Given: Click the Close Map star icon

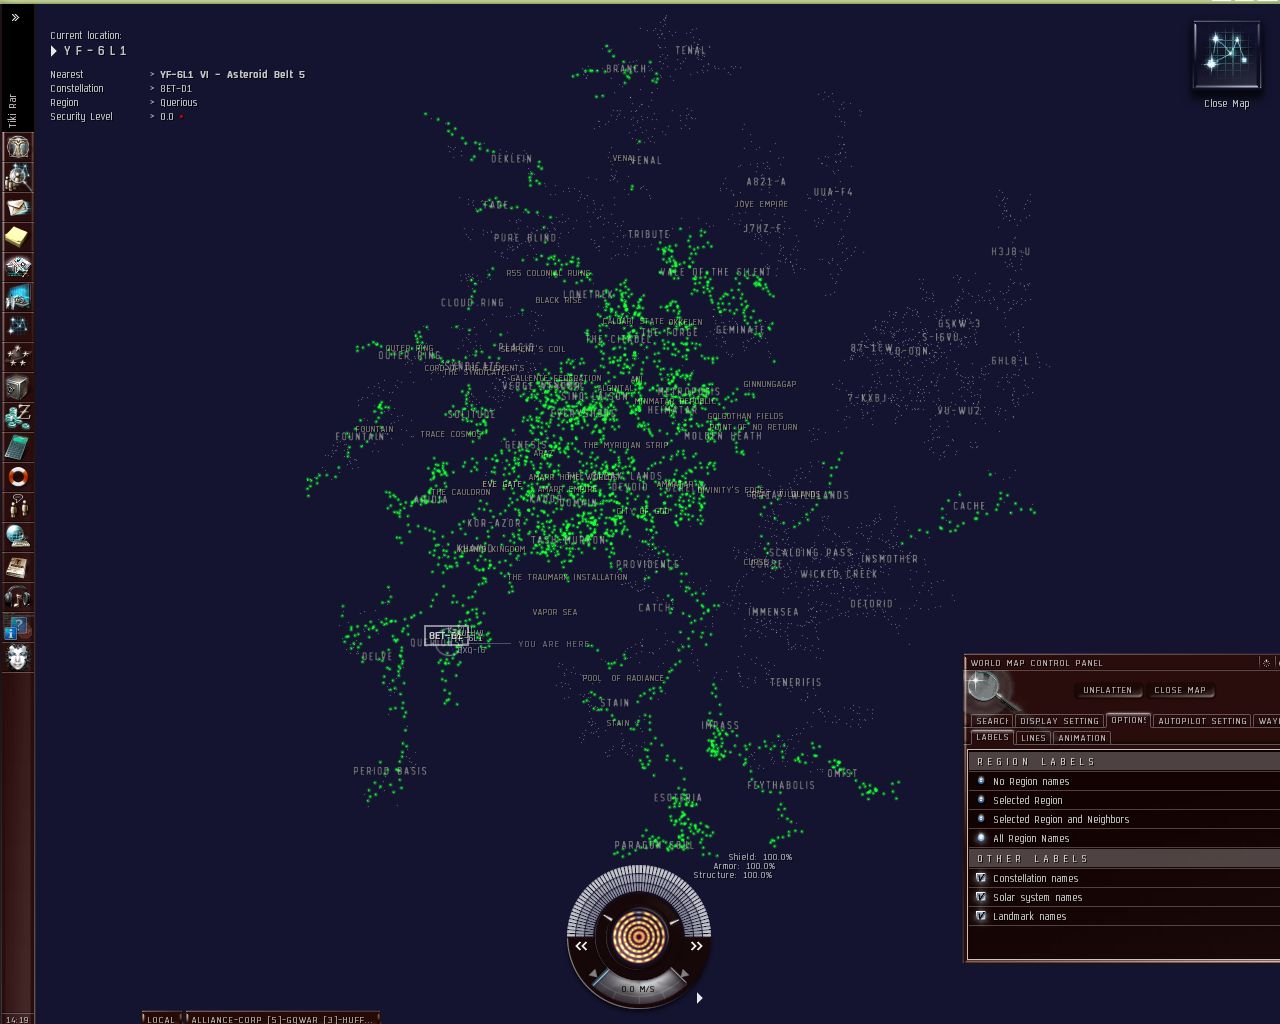Looking at the screenshot, I should tap(1226, 56).
